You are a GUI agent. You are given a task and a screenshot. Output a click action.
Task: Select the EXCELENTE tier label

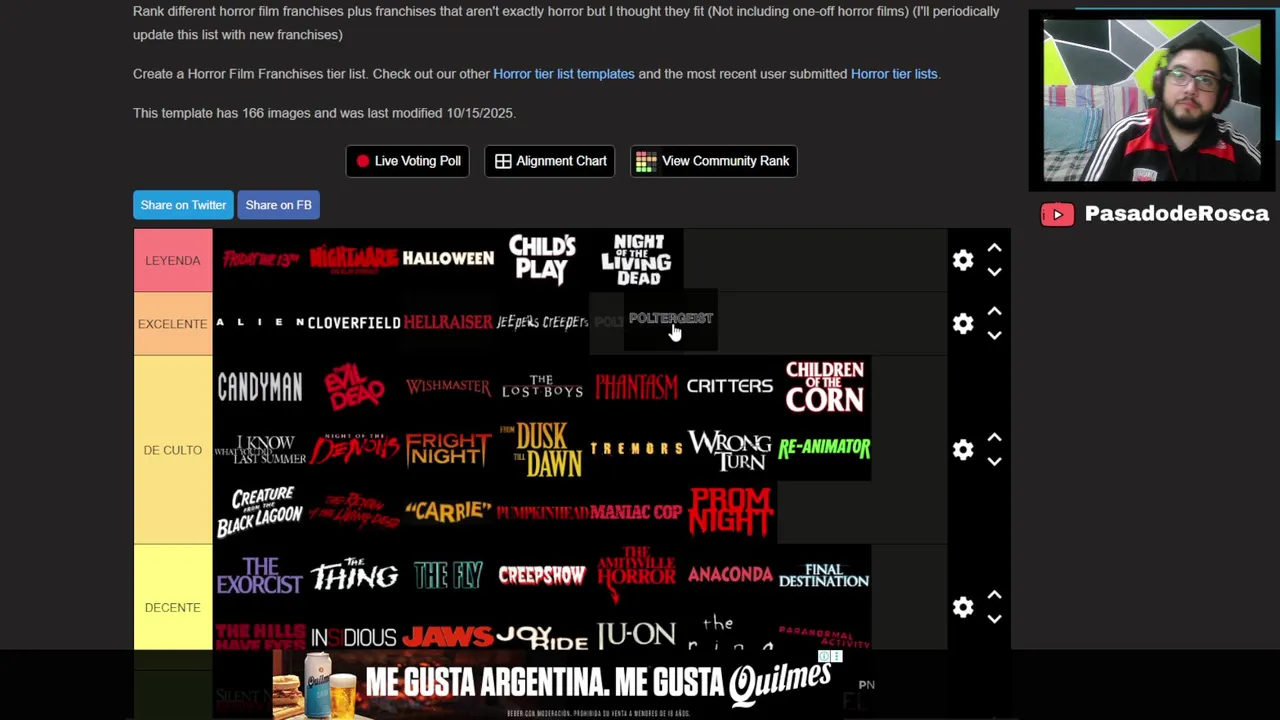[x=173, y=324]
